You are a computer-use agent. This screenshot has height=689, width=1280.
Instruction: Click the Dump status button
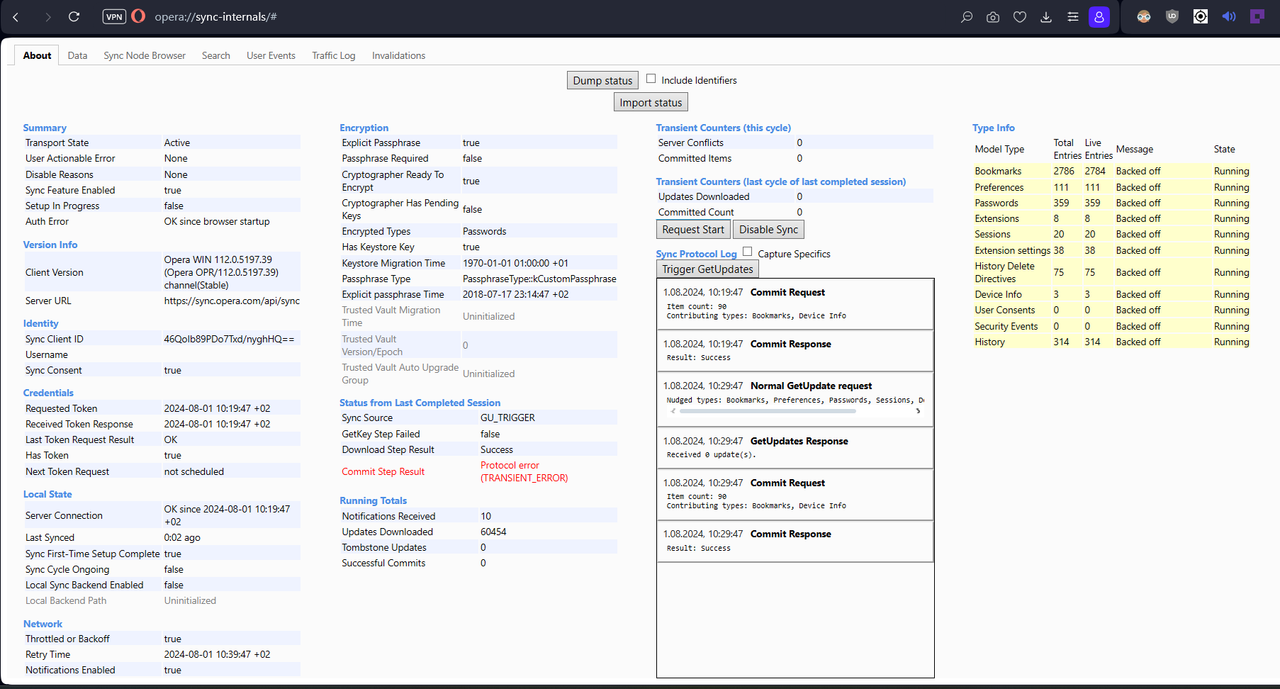click(x=603, y=80)
